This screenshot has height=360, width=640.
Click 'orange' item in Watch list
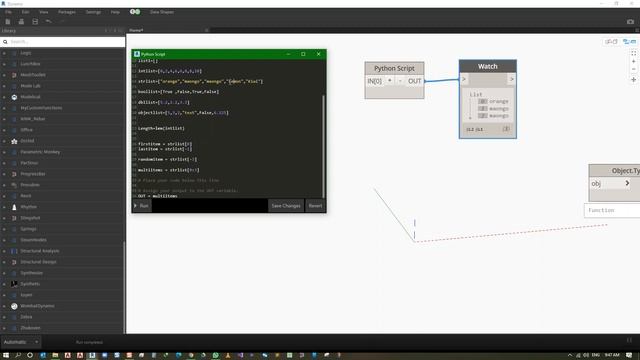[499, 101]
